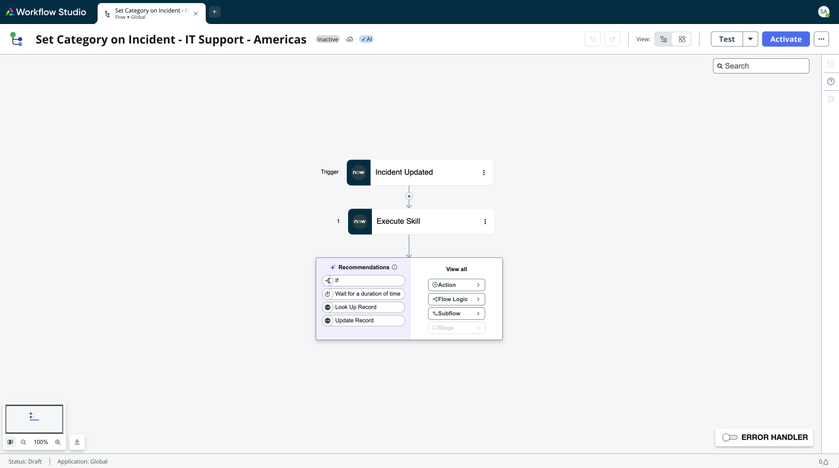Switch to grid card view

[x=682, y=39]
